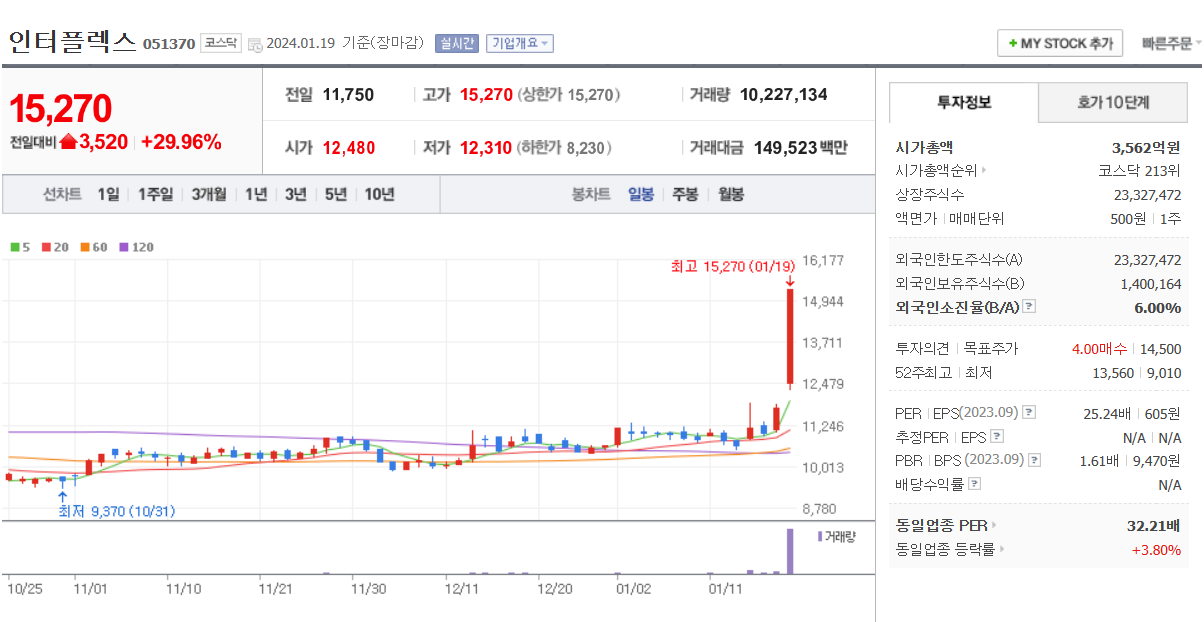The width and height of the screenshot is (1204, 622).
Task: Click the red 20-day moving average swatch
Action: click(46, 247)
